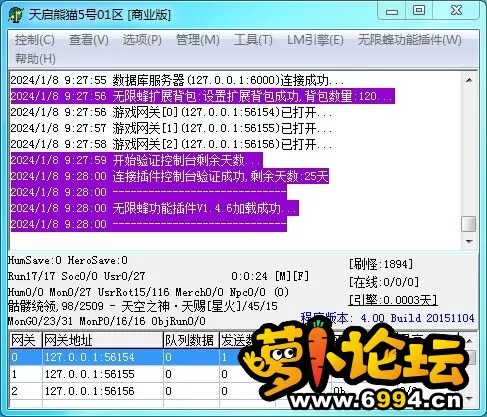Click the log scrollbar thumb
The height and width of the screenshot is (417, 487).
click(469, 224)
